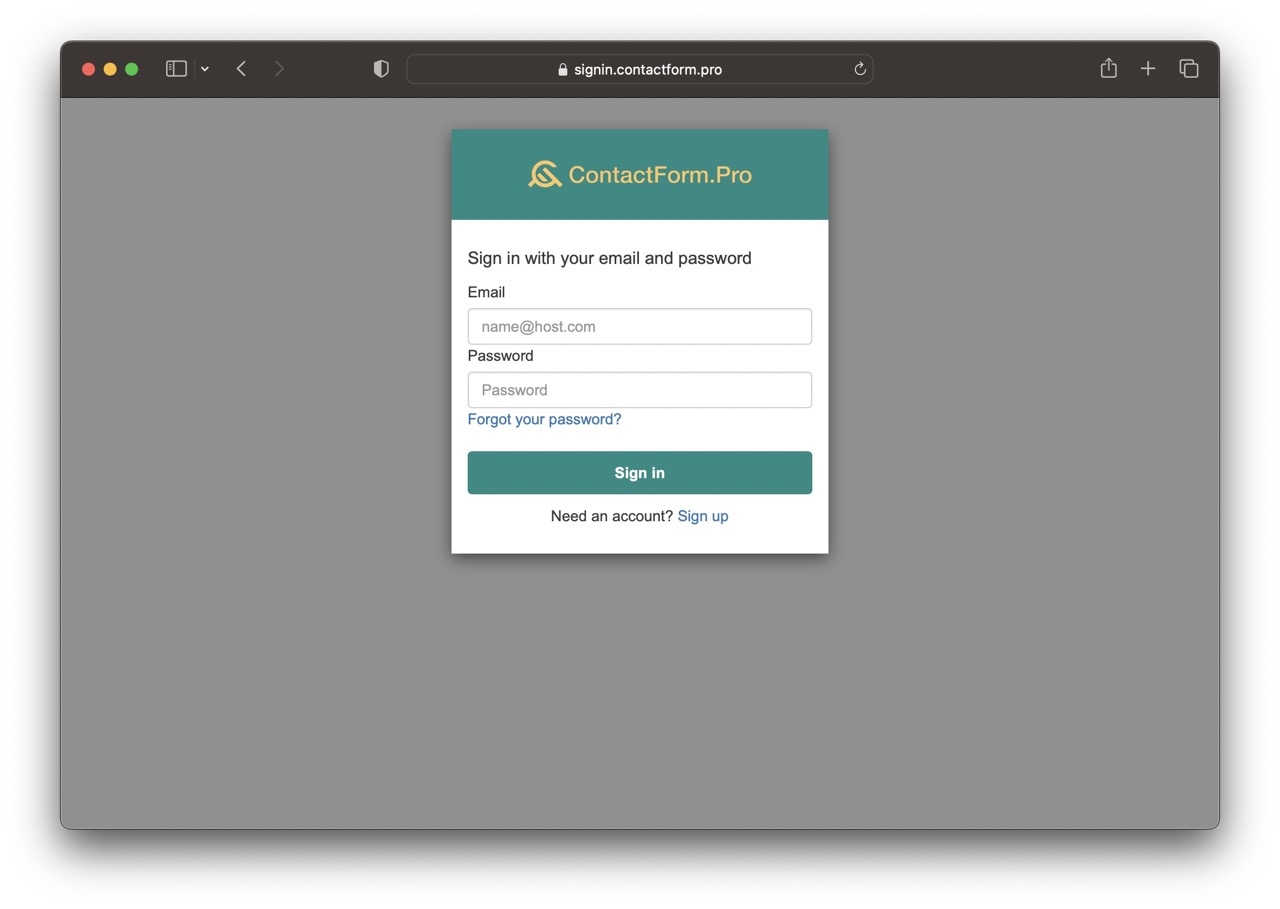Open the share sheet icon
The height and width of the screenshot is (909, 1280).
pos(1108,68)
